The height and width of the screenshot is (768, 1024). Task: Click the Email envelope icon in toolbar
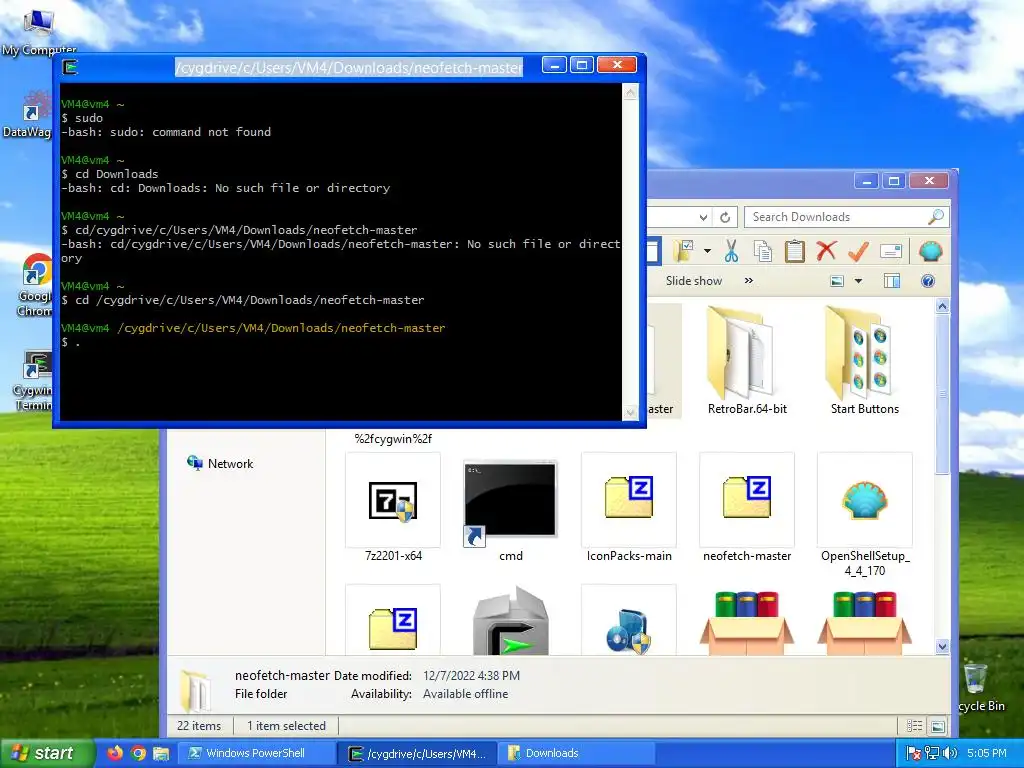click(891, 251)
